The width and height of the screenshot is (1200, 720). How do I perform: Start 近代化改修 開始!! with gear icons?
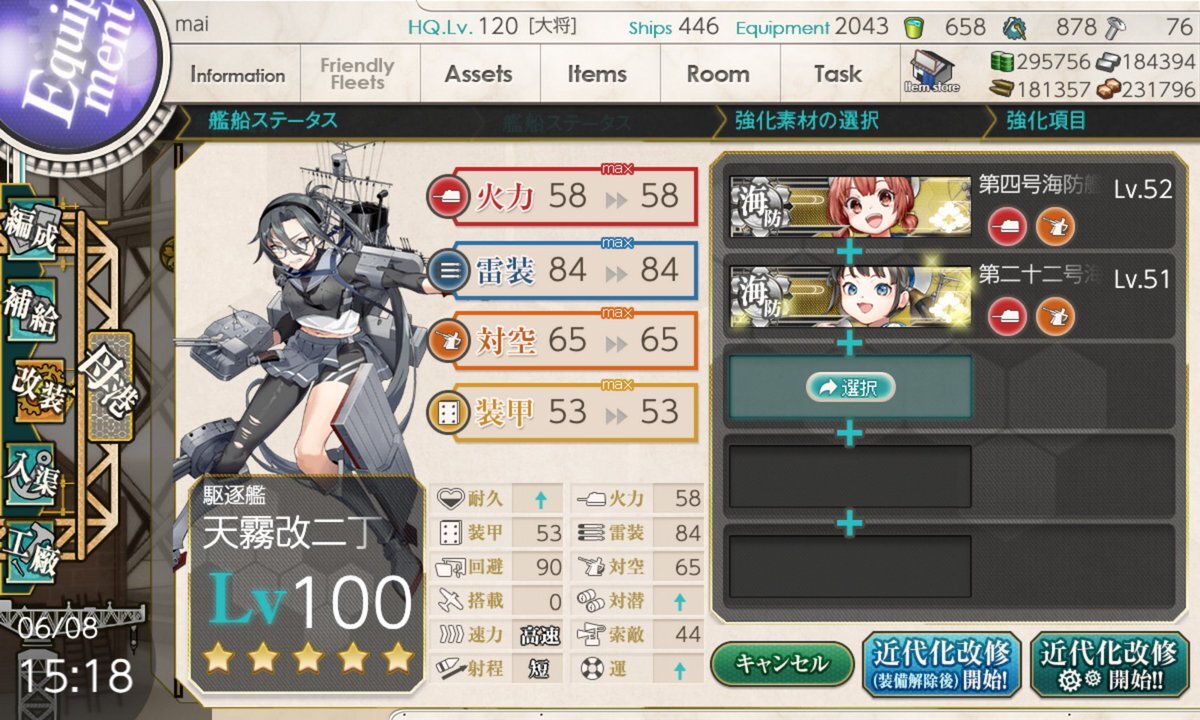coord(1107,665)
